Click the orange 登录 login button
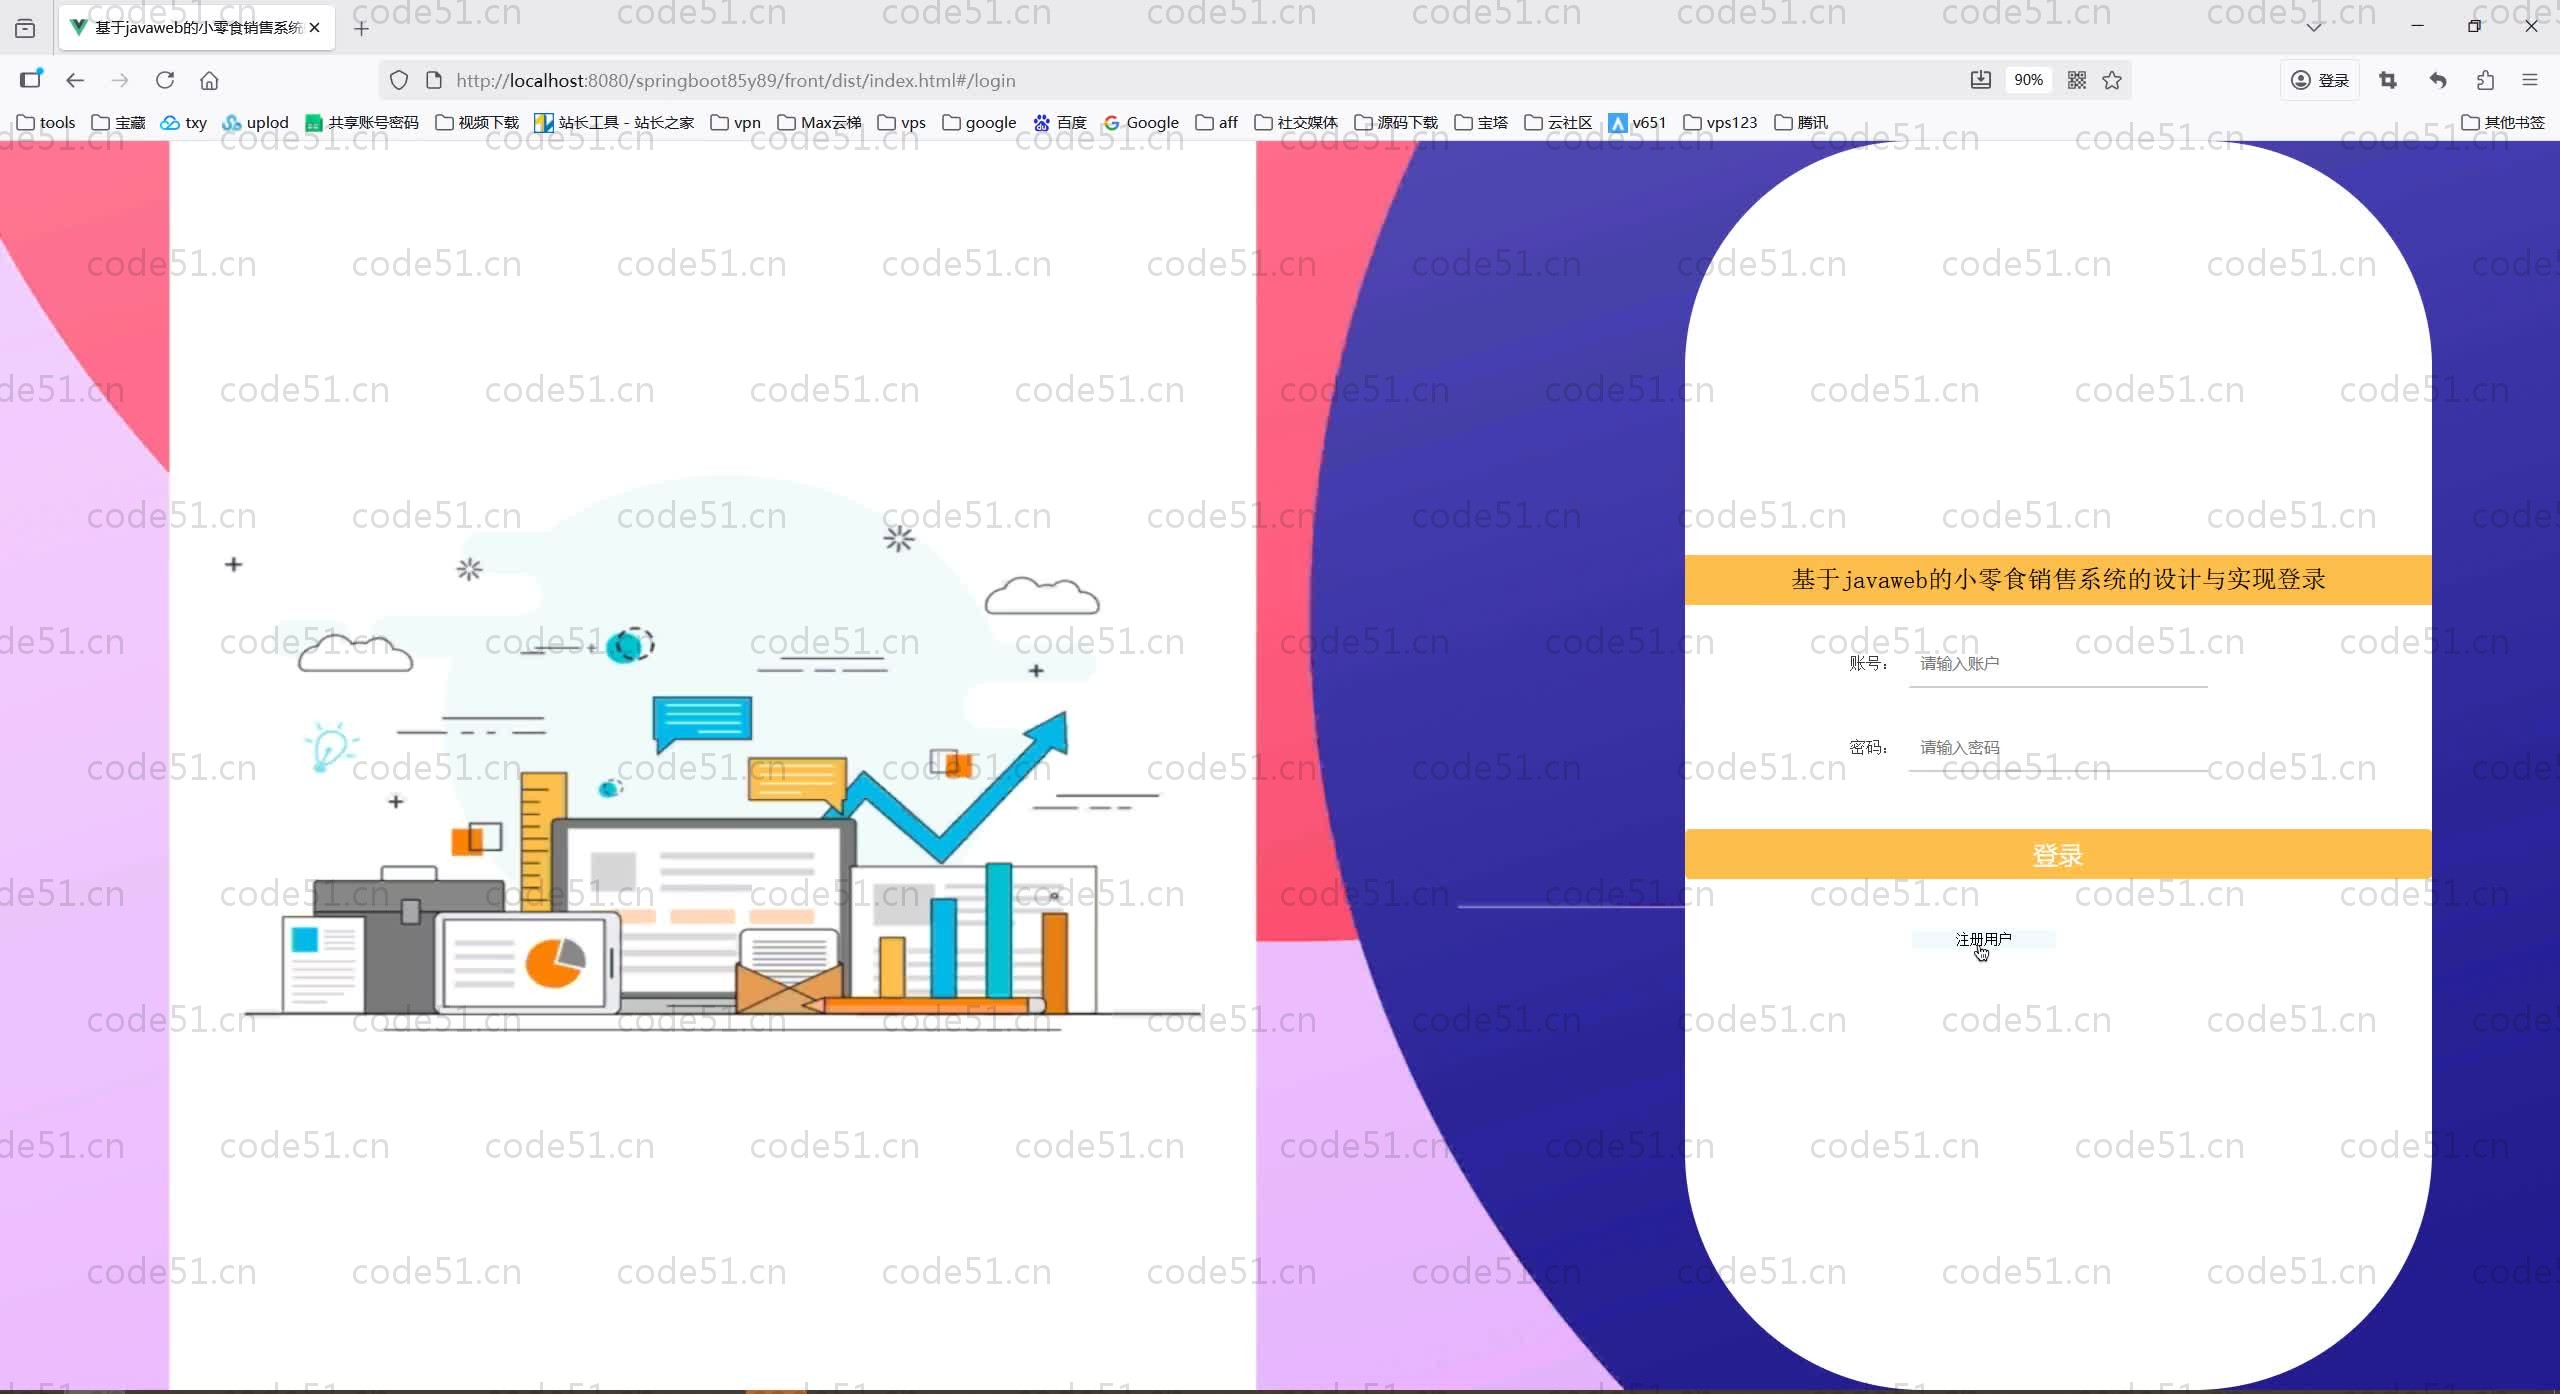Image resolution: width=2560 pixels, height=1394 pixels. pyautogui.click(x=2057, y=855)
